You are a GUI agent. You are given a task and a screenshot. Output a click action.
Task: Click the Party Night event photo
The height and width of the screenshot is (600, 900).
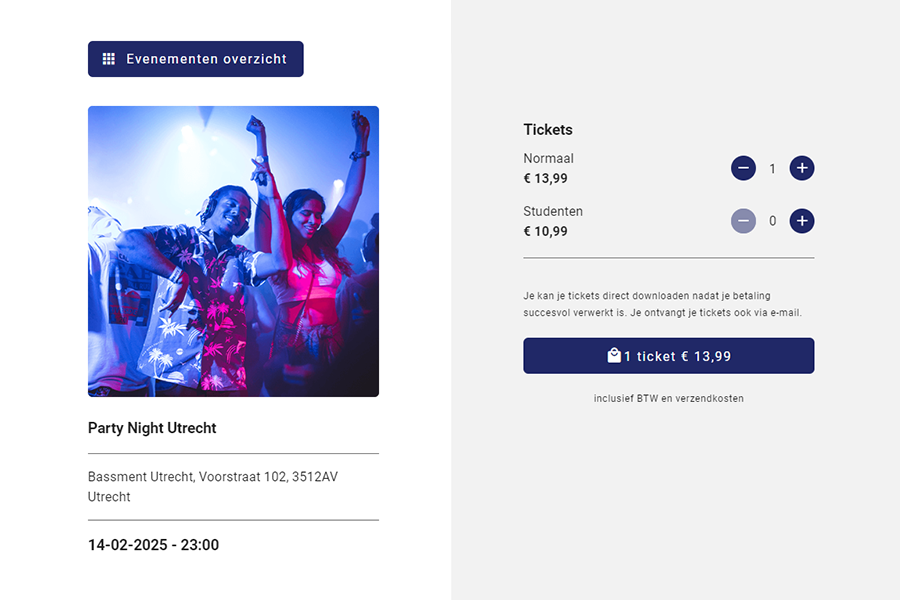point(233,251)
